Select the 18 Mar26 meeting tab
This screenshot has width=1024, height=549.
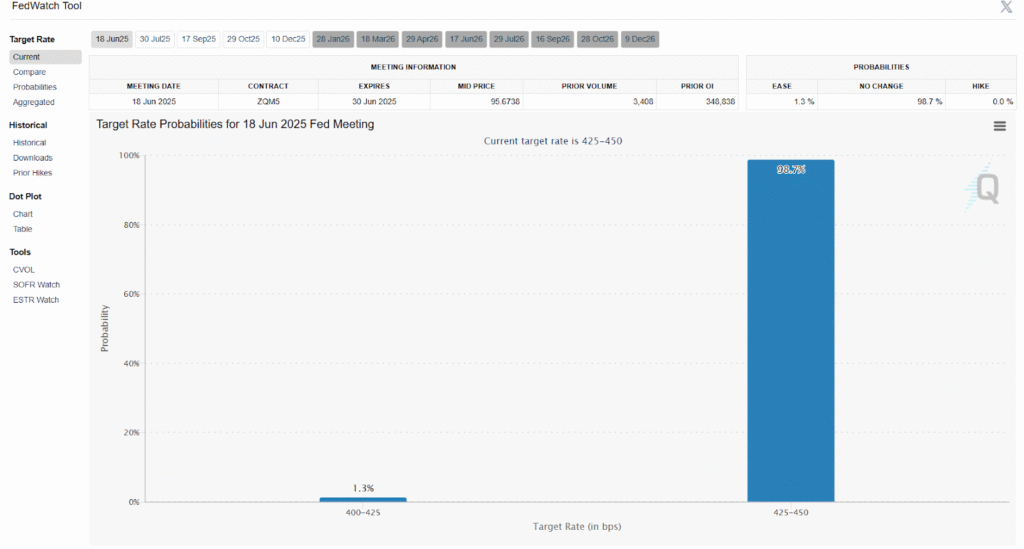point(377,39)
